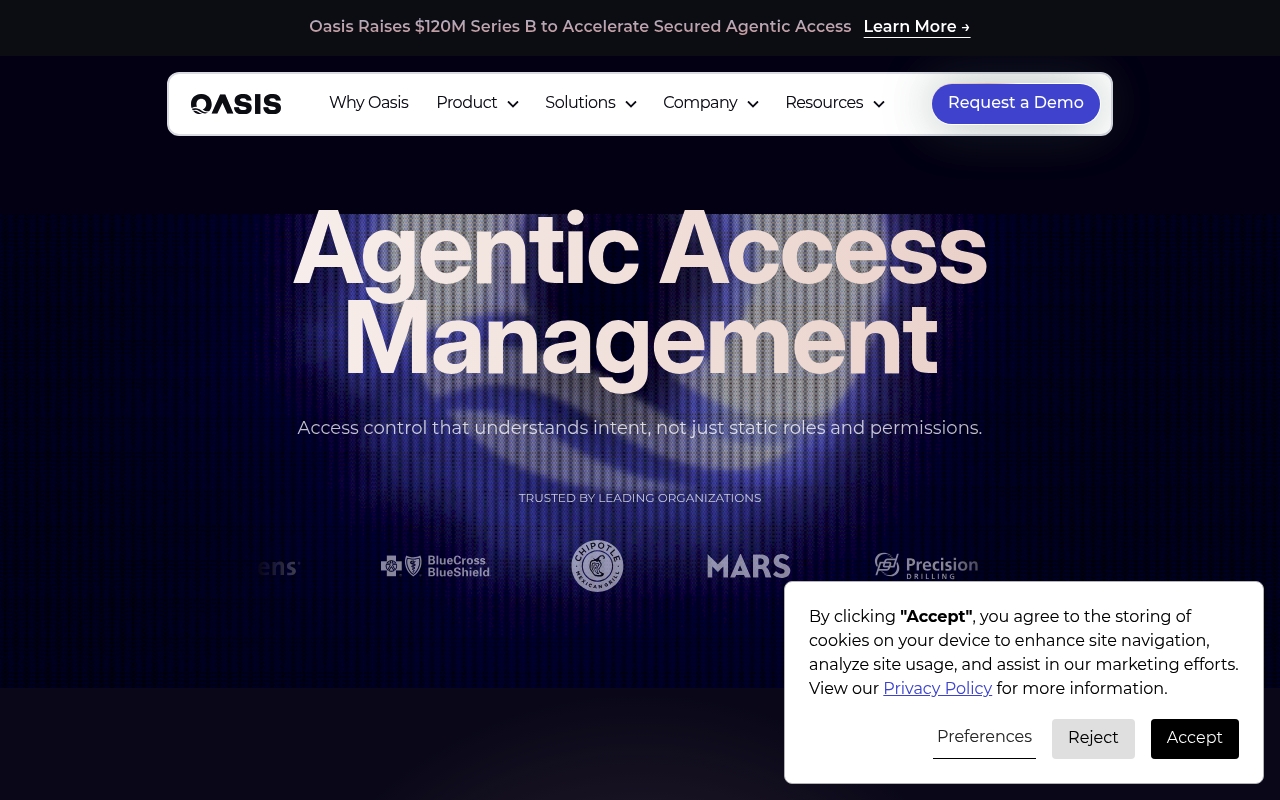Expand the Resources dropdown chevron
The width and height of the screenshot is (1280, 800).
(879, 104)
